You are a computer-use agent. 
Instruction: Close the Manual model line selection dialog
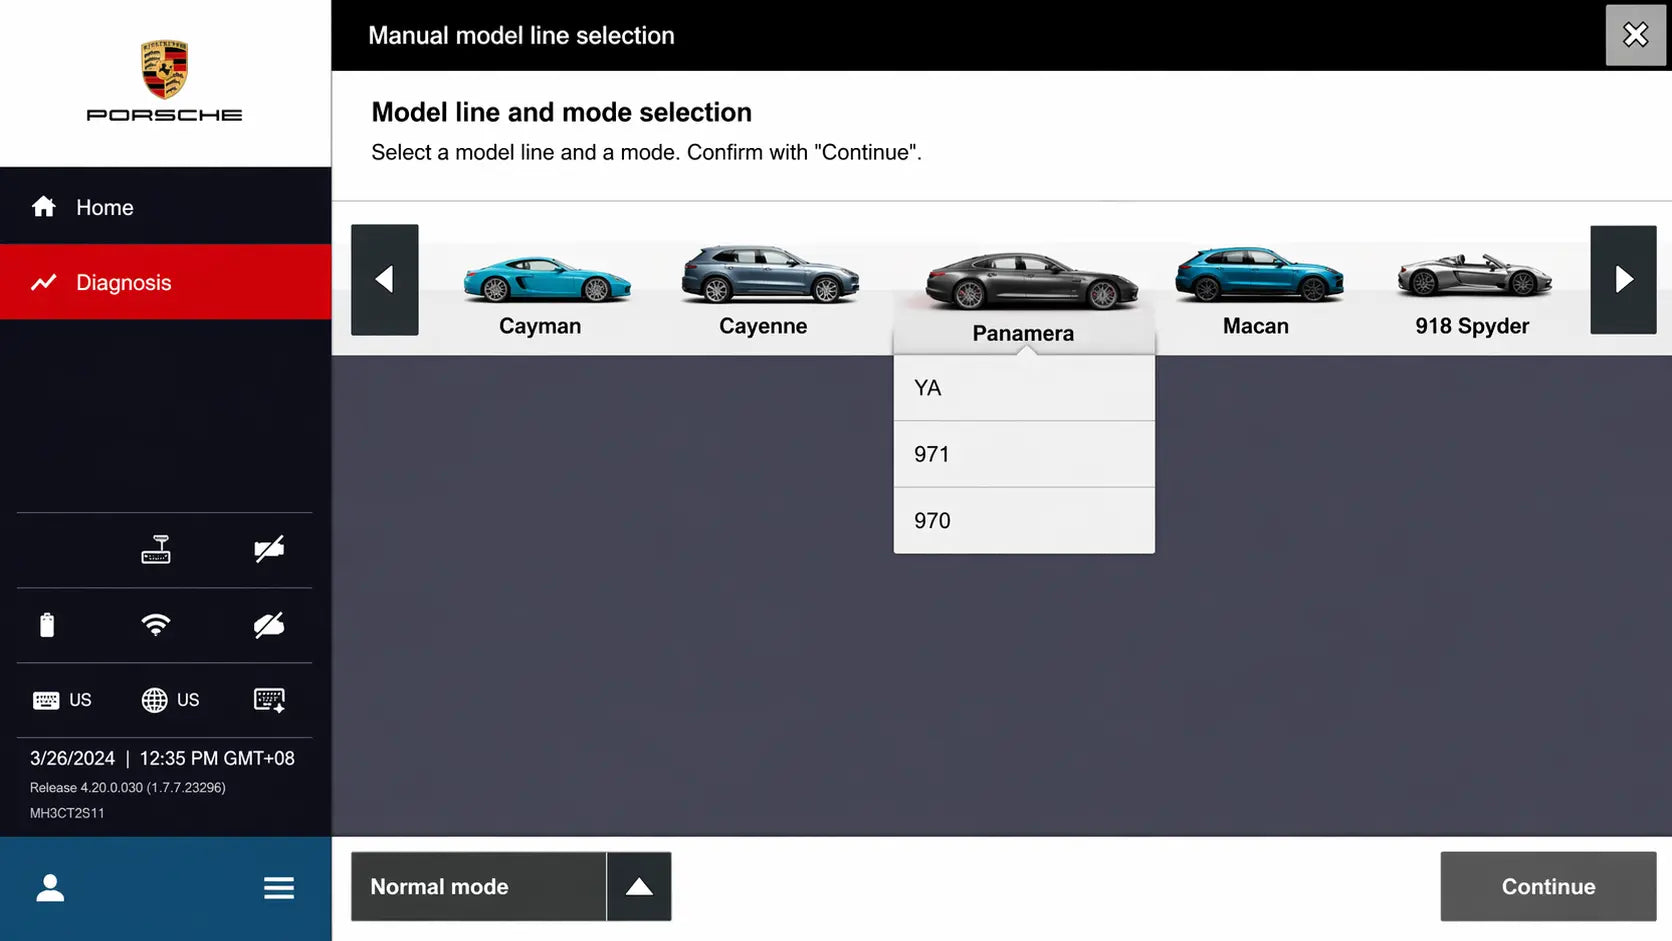pos(1636,35)
